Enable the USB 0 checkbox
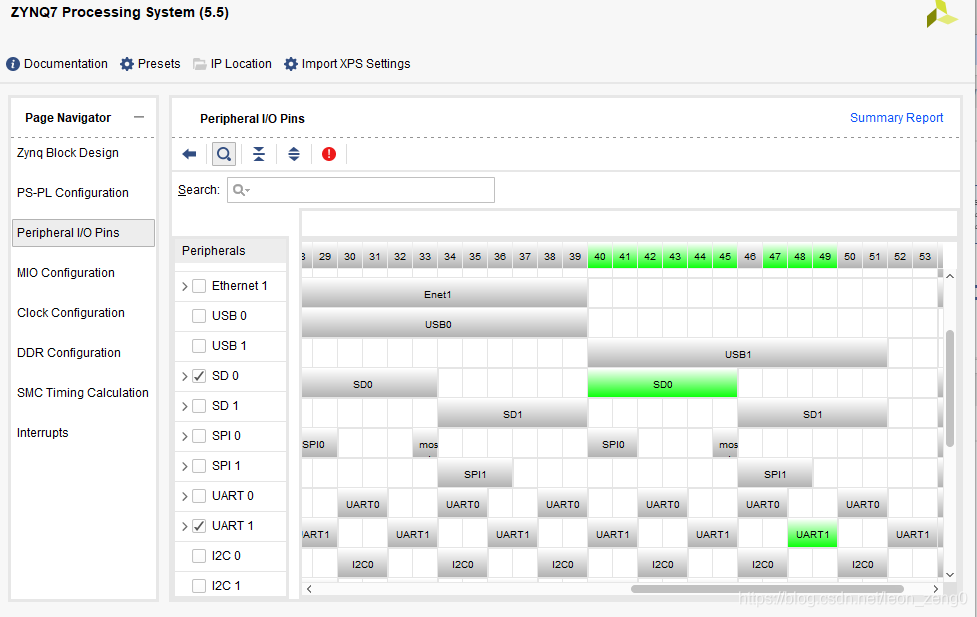Screen dimensions: 977x617 click(199, 316)
